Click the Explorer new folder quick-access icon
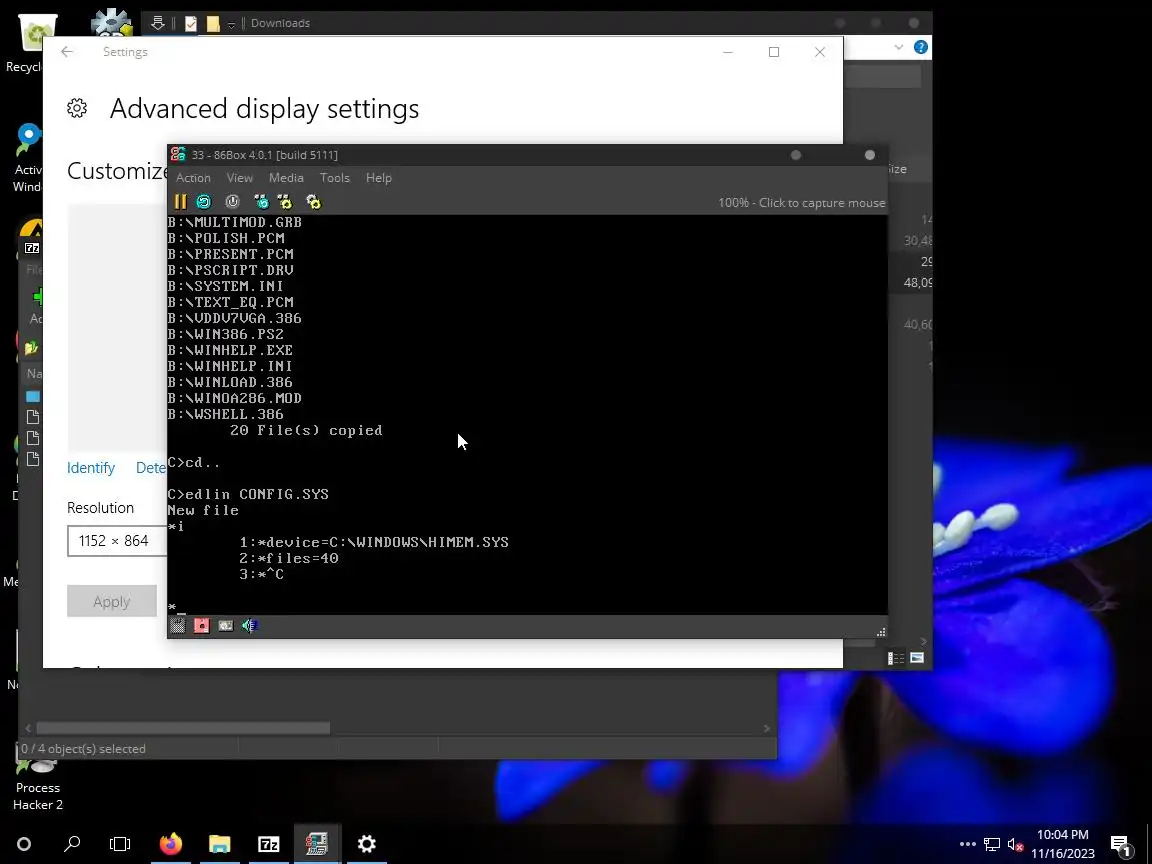1152x864 pixels. click(213, 24)
